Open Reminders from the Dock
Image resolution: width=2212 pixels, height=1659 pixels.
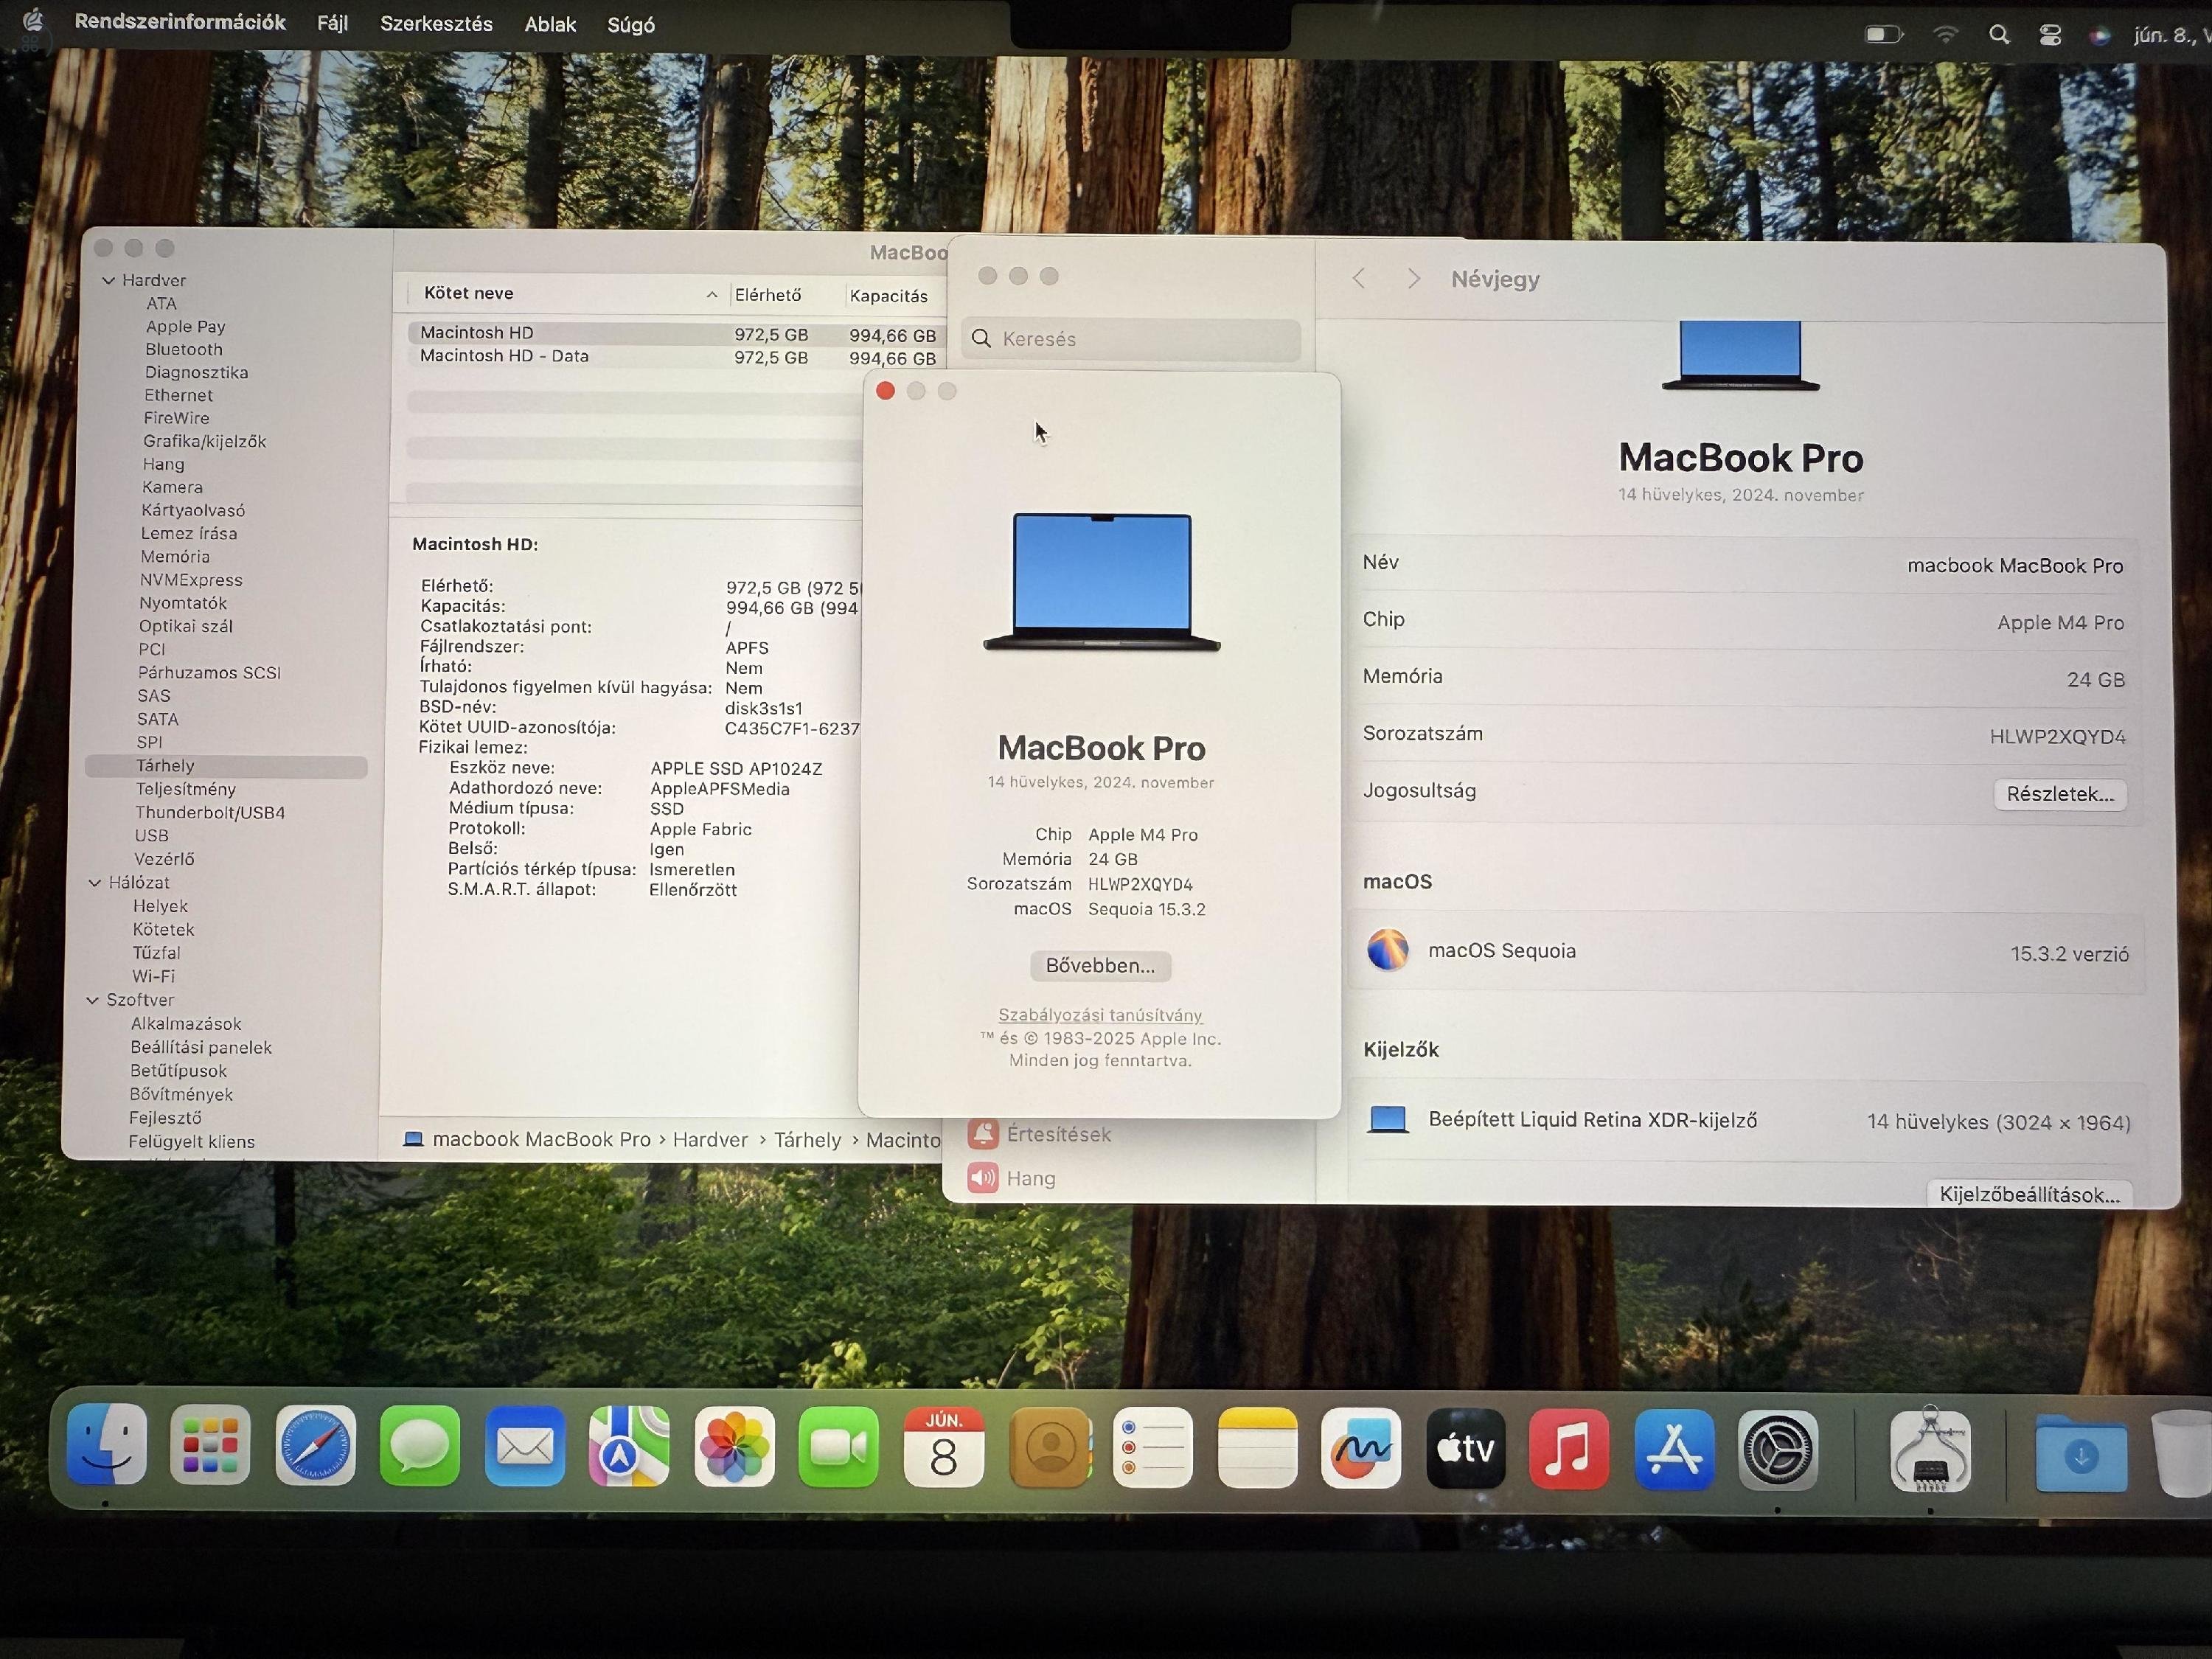(x=1152, y=1448)
